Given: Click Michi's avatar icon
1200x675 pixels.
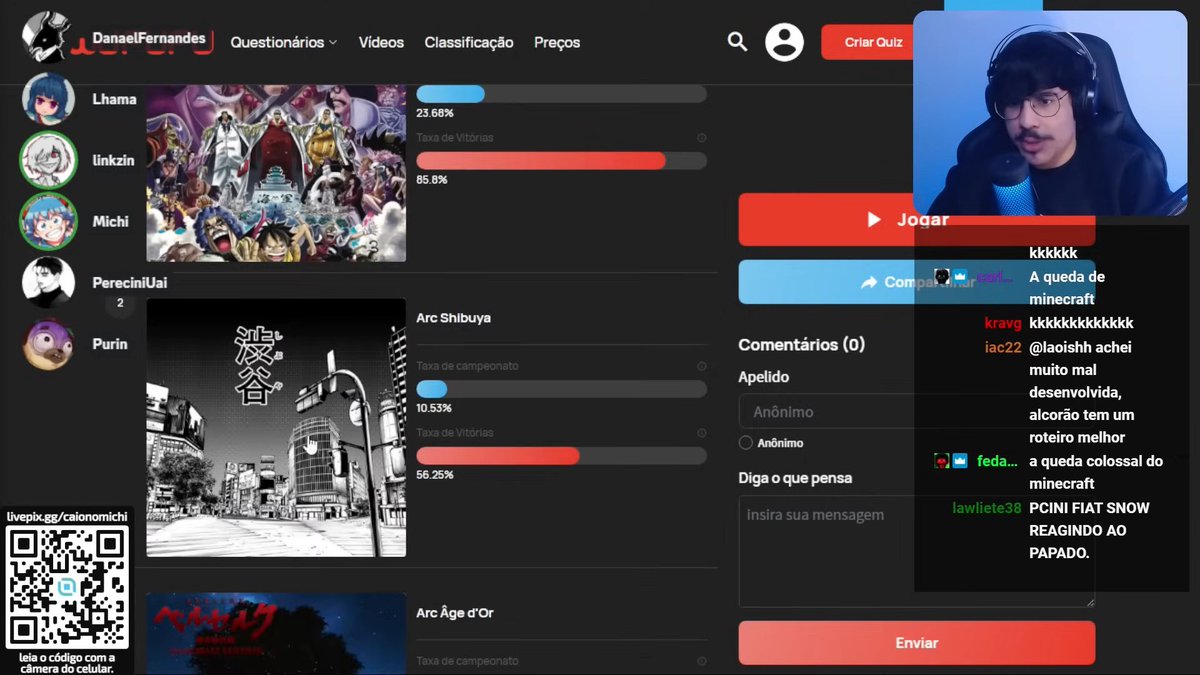Looking at the screenshot, I should pyautogui.click(x=48, y=221).
